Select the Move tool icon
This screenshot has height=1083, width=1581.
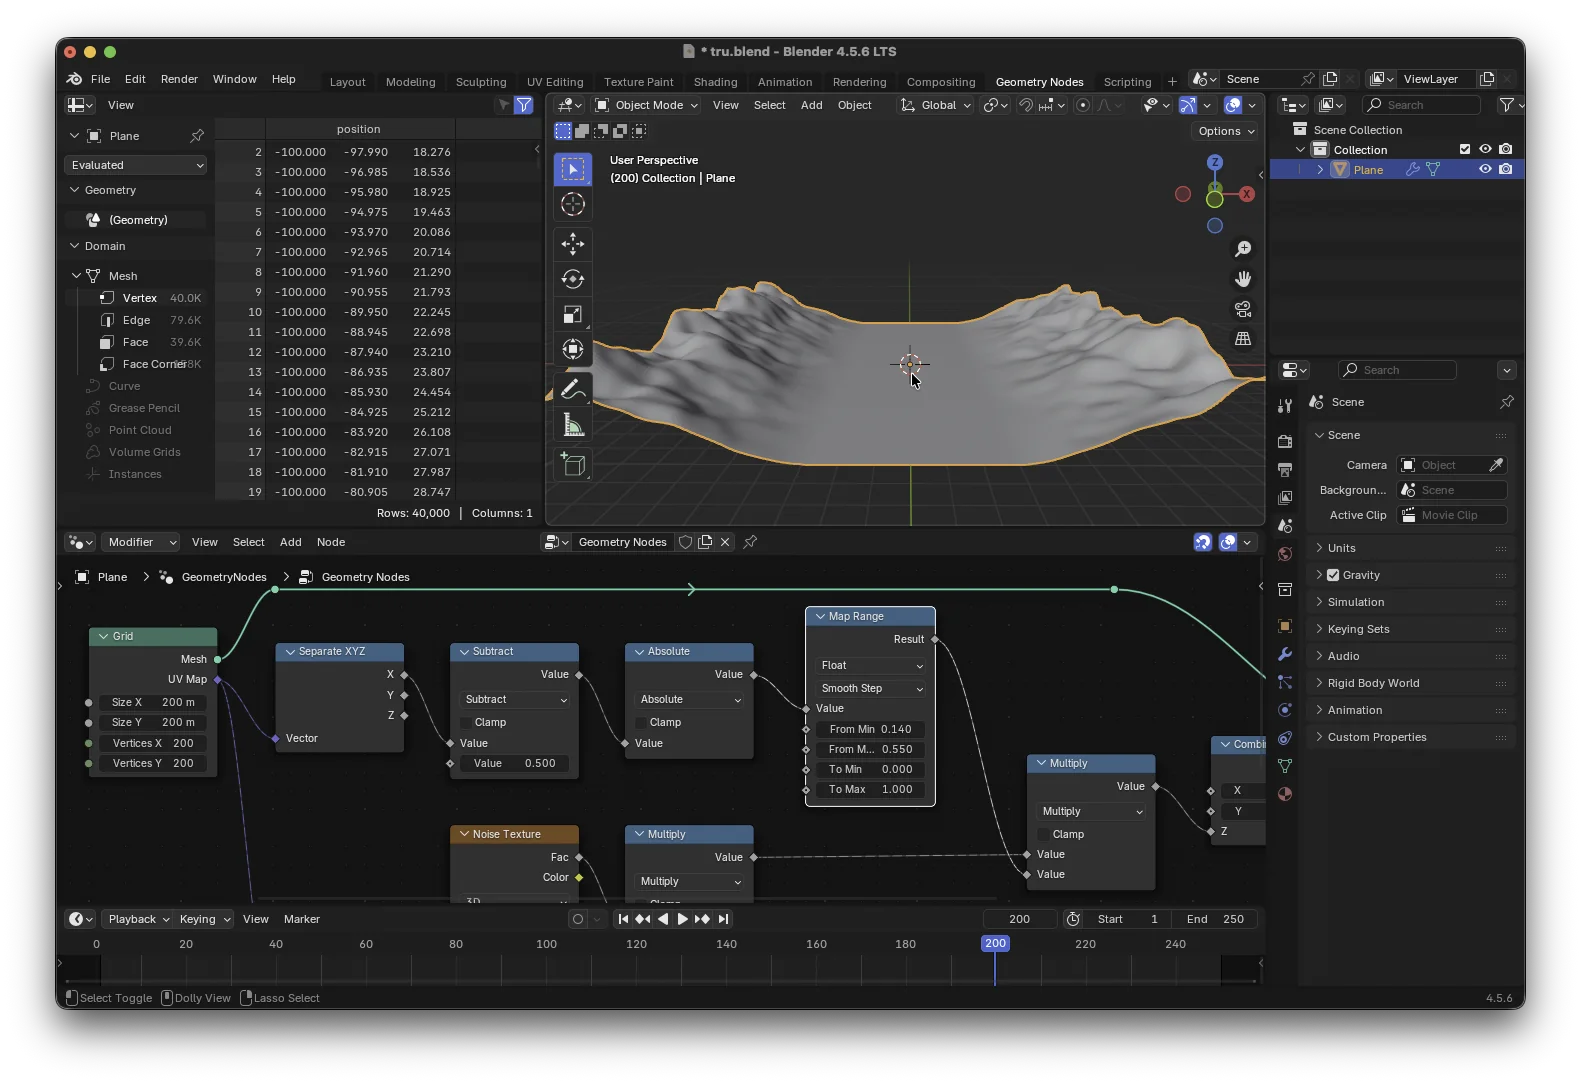[573, 244]
